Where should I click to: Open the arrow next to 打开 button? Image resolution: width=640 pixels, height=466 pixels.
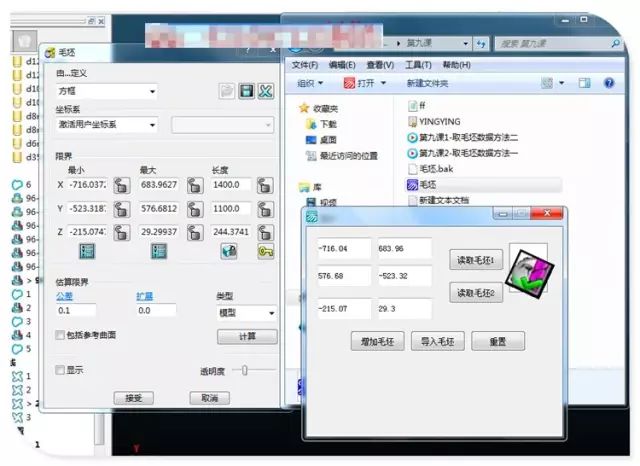(x=383, y=83)
